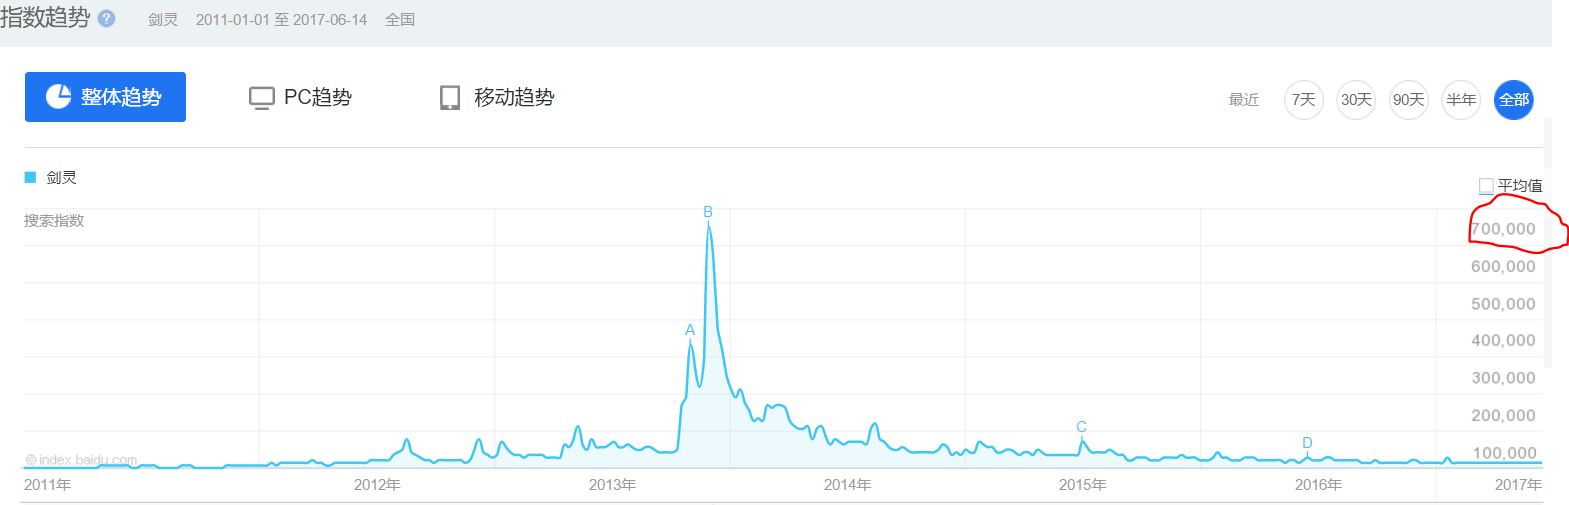Select the 90天 time range
The height and width of the screenshot is (505, 1569).
(x=1408, y=99)
